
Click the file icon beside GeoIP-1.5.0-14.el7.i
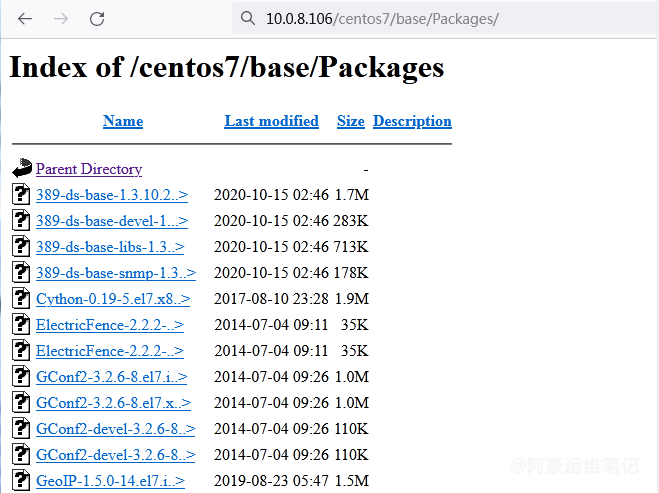coord(21,480)
